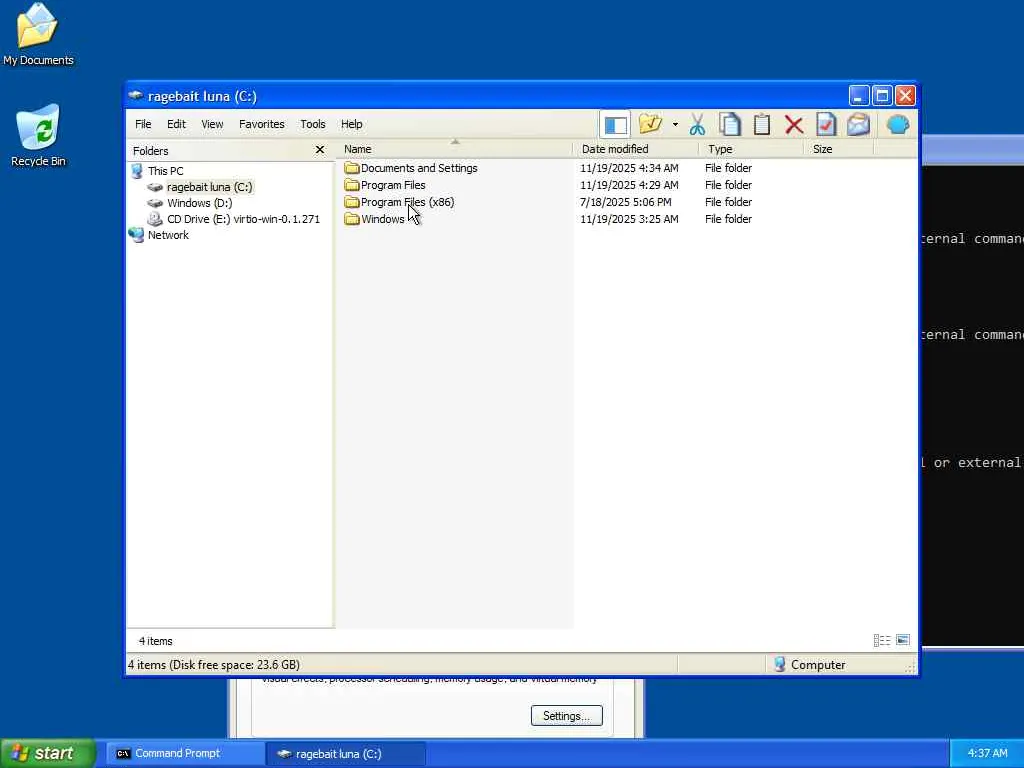Sort by the Type column header

coord(751,149)
